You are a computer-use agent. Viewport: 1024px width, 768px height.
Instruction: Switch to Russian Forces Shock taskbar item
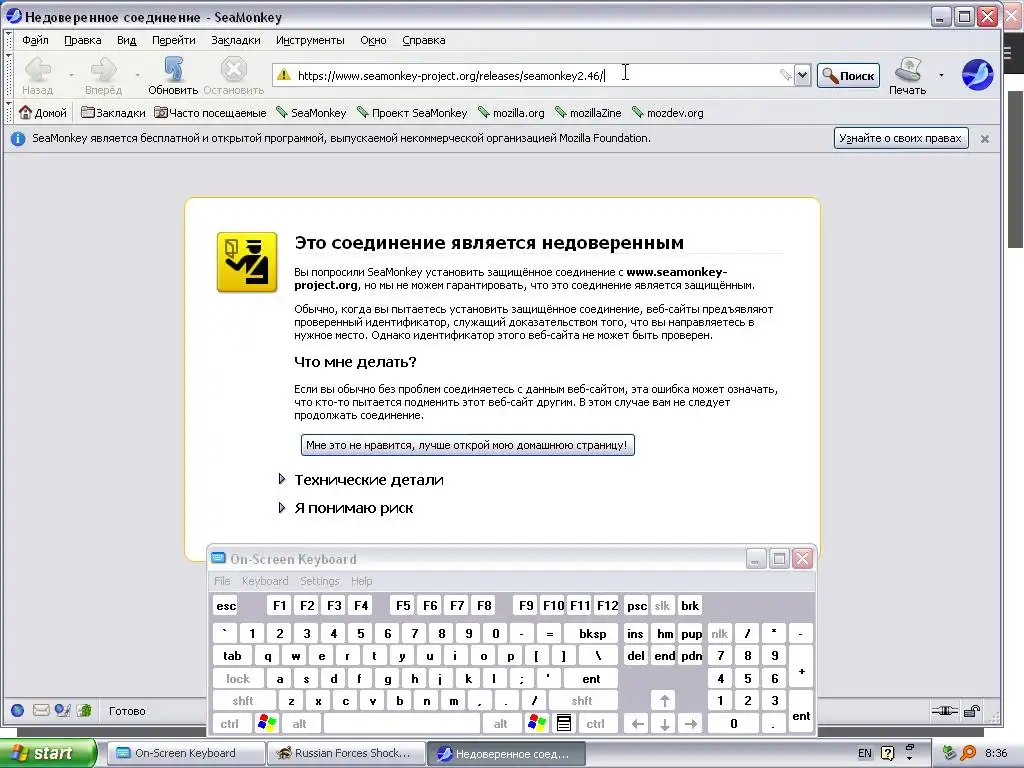click(345, 753)
